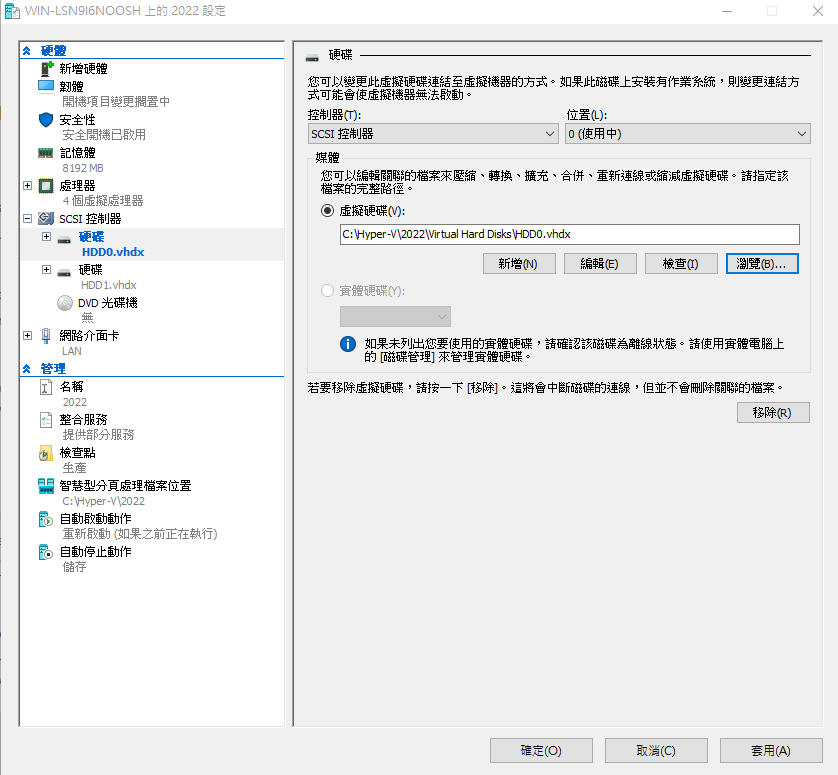Select the 韌體 settings item
Screen dimensions: 838x775
pyautogui.click(x=72, y=87)
